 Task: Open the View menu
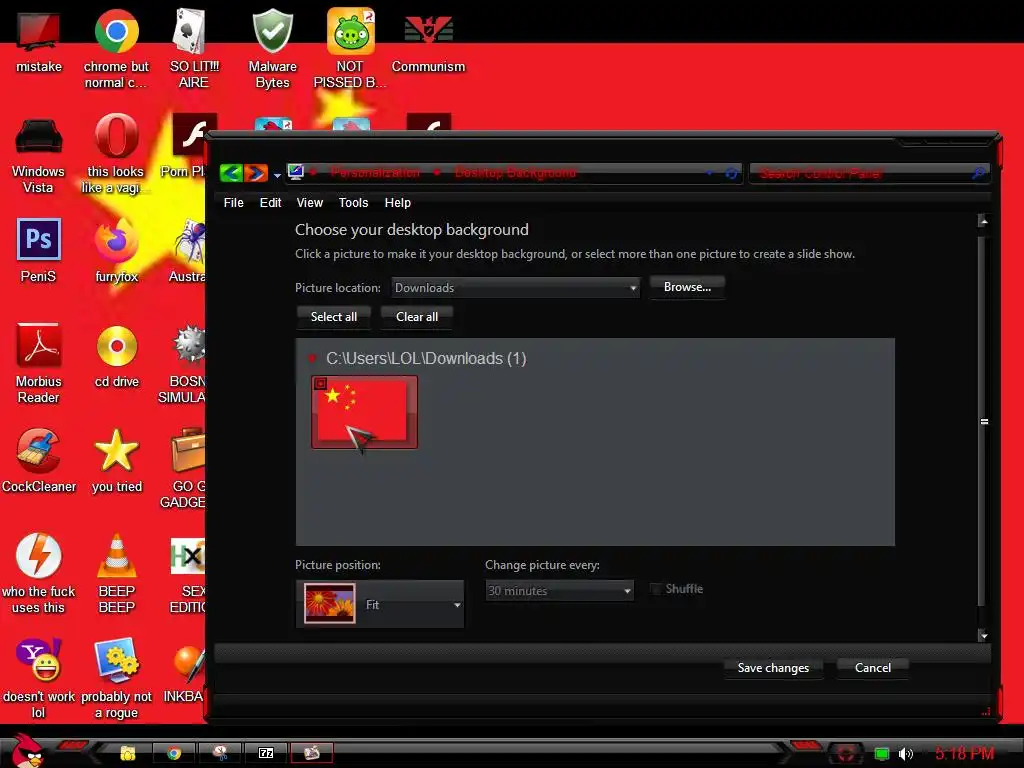coord(310,203)
